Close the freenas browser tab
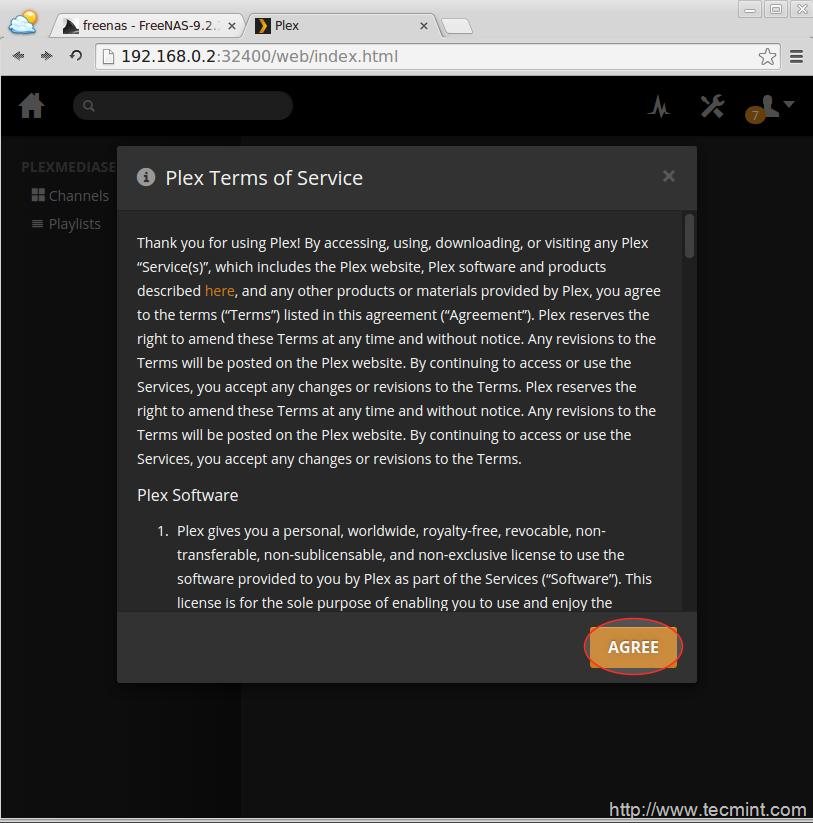 (x=231, y=26)
